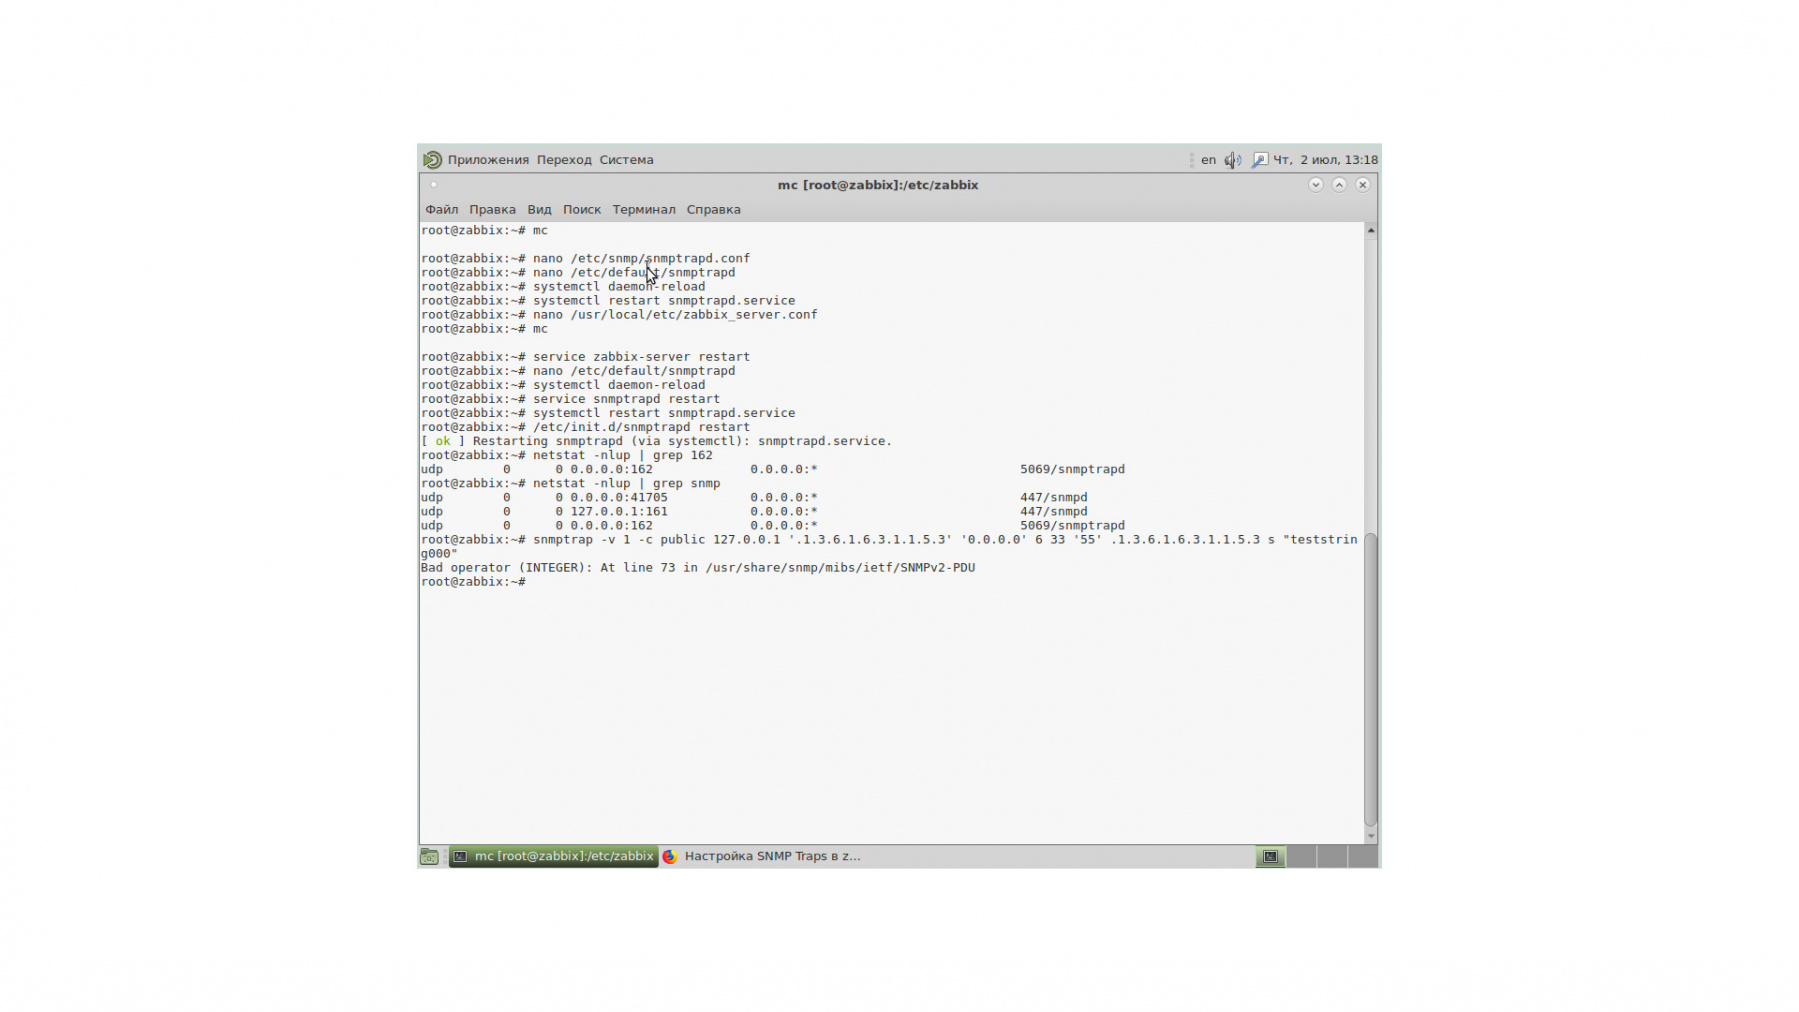Open the Терминал terminal menu
1799x1012 pixels.
click(x=644, y=210)
